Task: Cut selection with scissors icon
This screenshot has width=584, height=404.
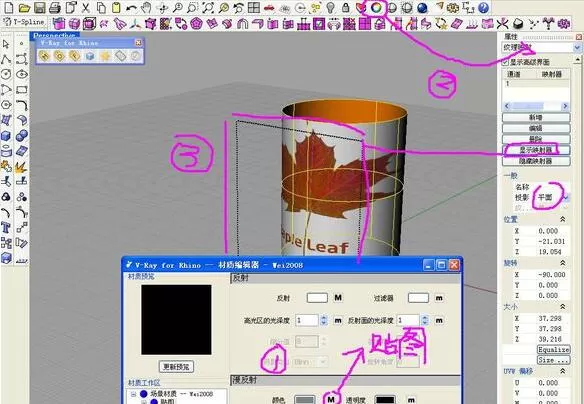Action: 86,7
